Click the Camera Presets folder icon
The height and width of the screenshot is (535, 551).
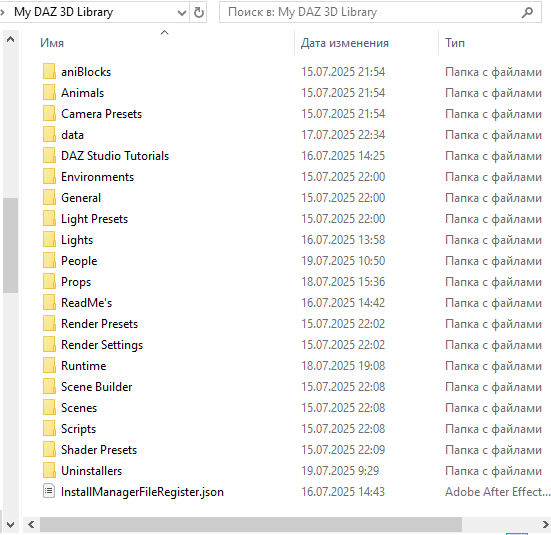(49, 114)
